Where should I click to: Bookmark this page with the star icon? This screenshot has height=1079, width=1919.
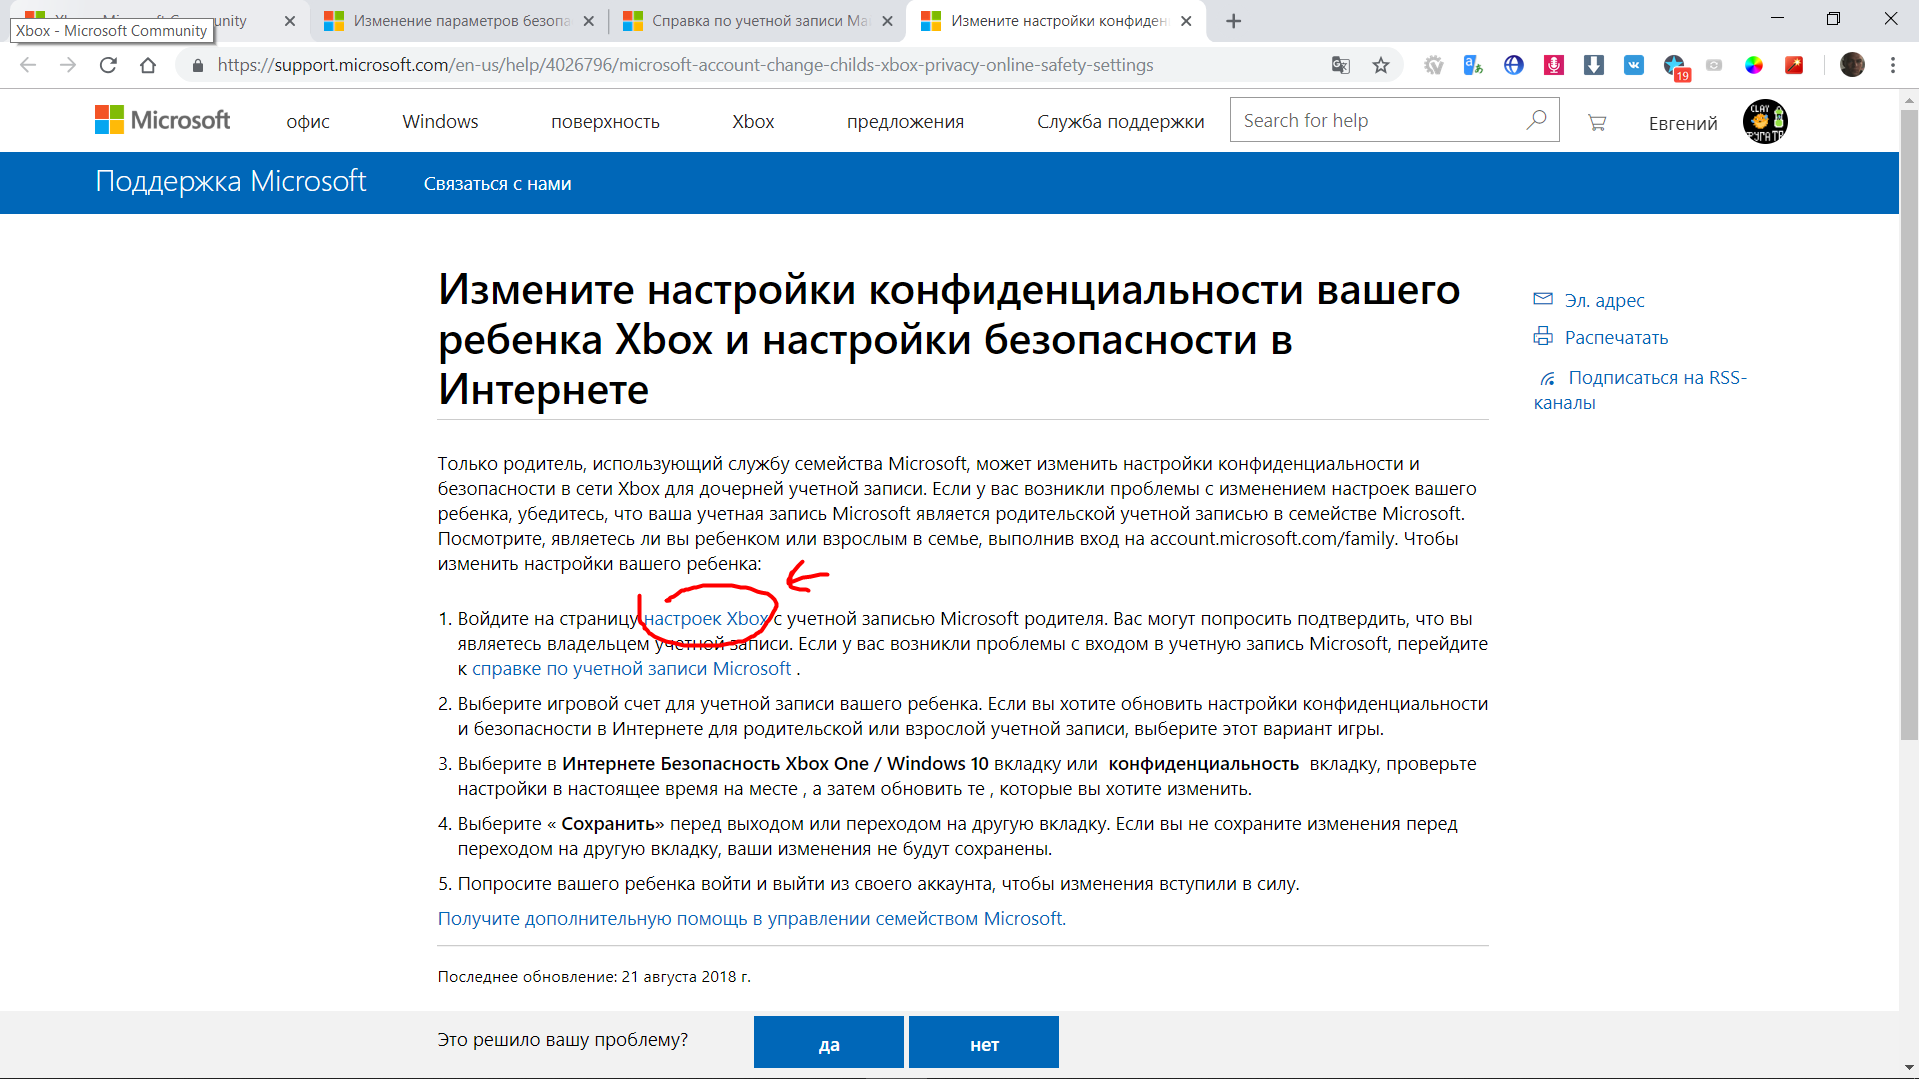click(1381, 65)
